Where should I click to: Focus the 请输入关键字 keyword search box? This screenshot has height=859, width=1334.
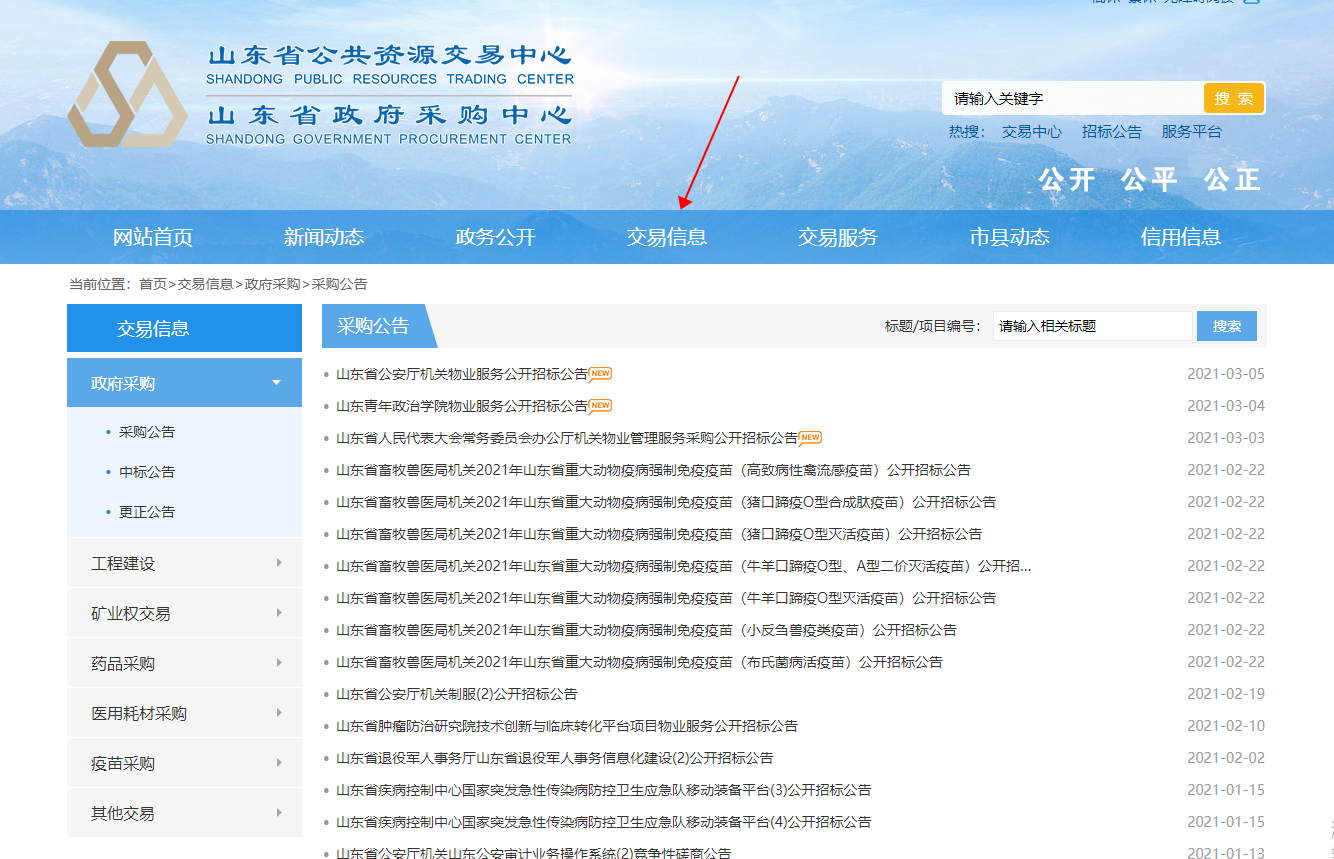(x=1072, y=98)
